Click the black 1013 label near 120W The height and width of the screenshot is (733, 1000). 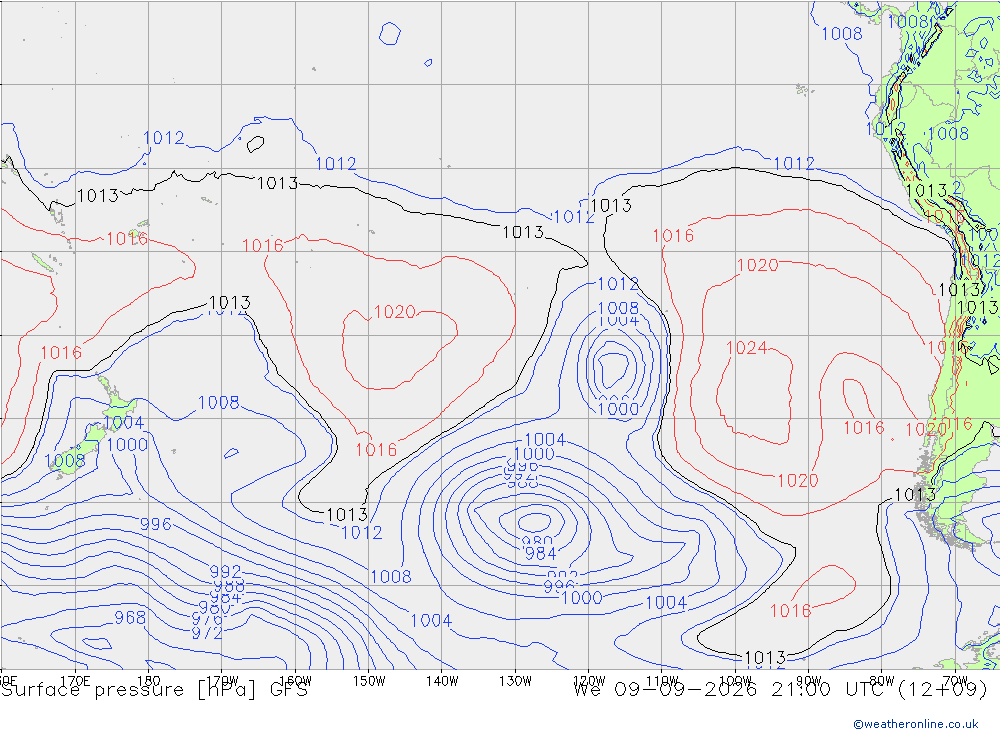pos(611,205)
